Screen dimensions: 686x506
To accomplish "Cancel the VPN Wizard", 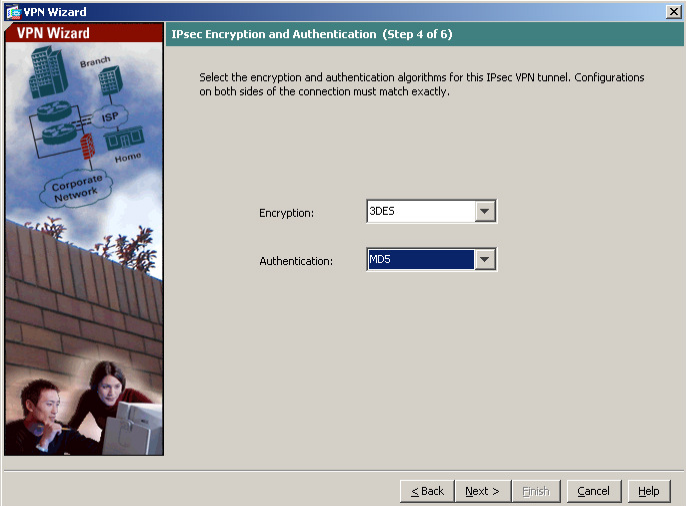I will (594, 491).
